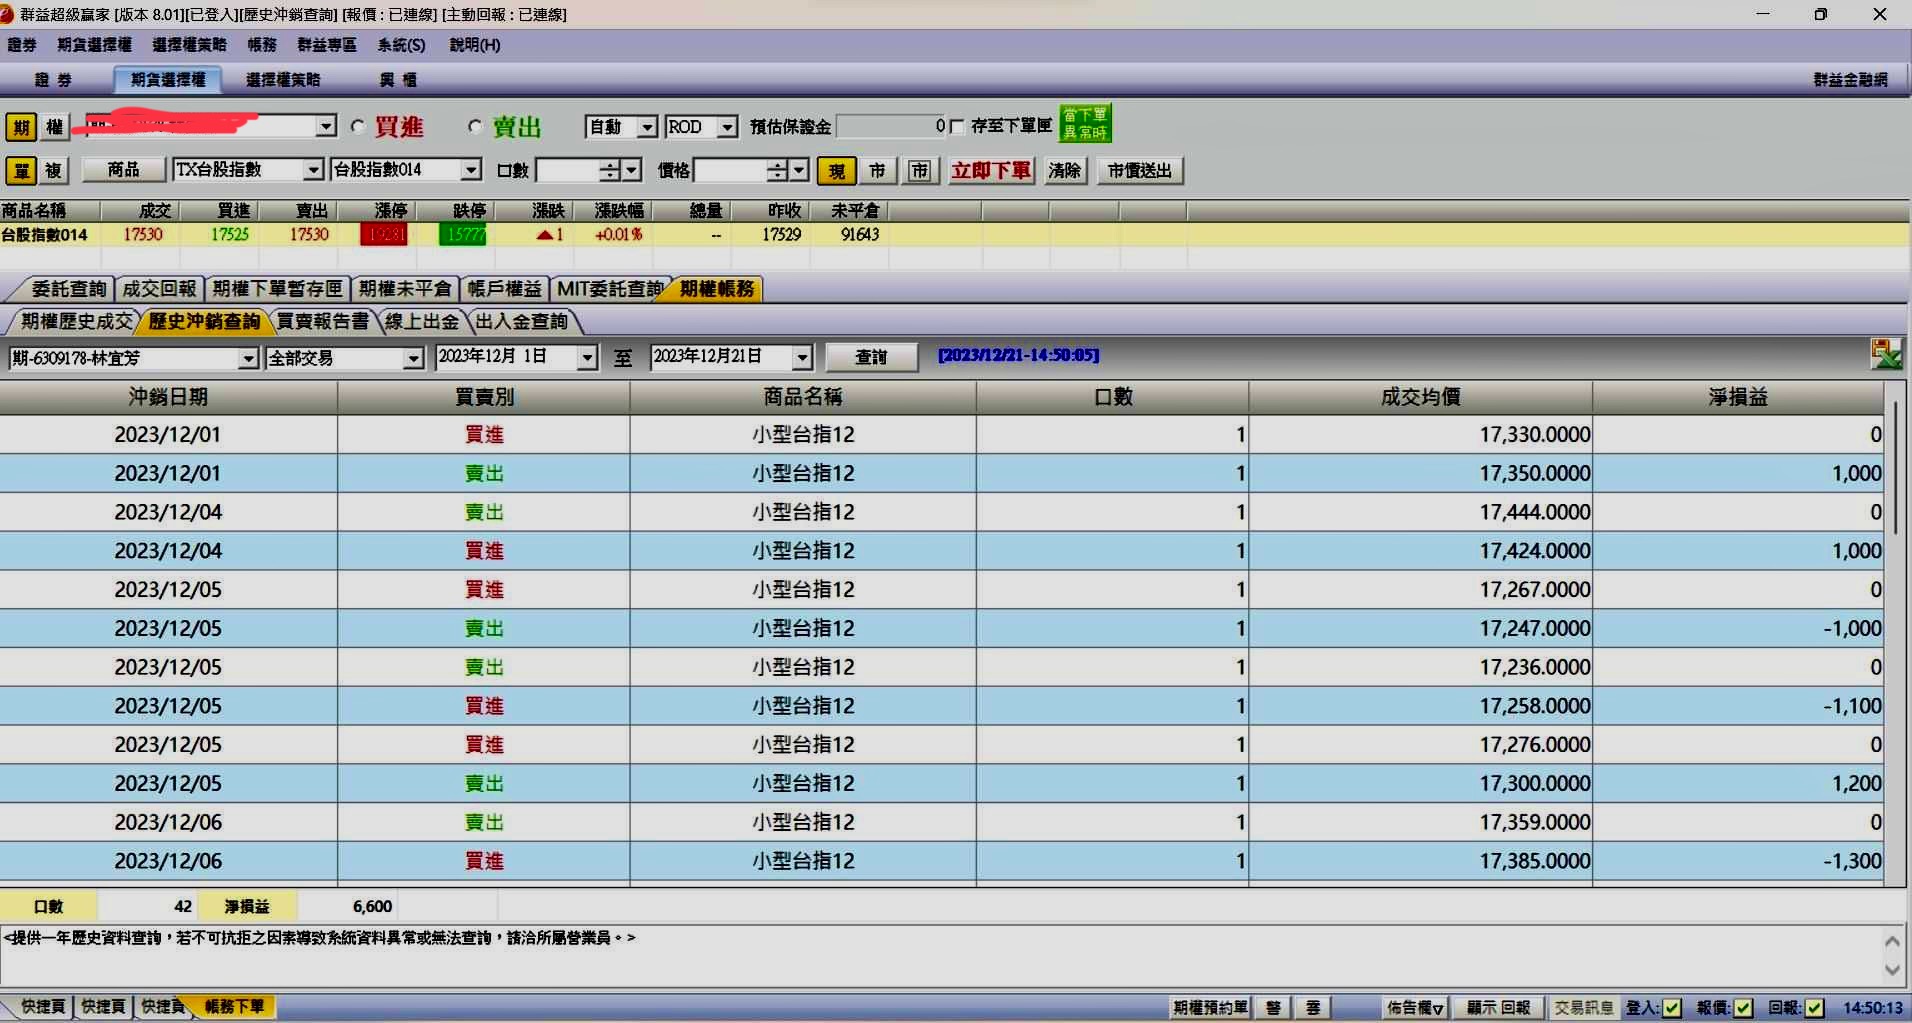Click the 口數 quantity stepper arrows
The height and width of the screenshot is (1023, 1912).
(x=609, y=171)
